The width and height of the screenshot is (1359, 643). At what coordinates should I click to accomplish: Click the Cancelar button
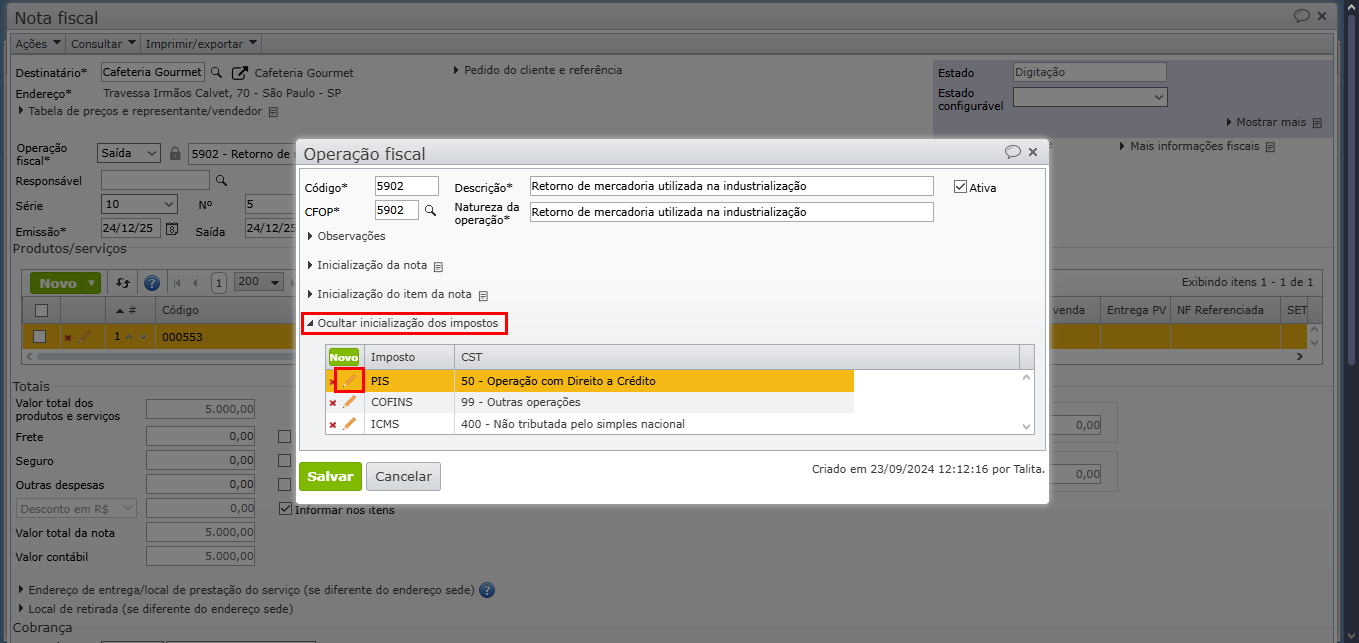403,477
